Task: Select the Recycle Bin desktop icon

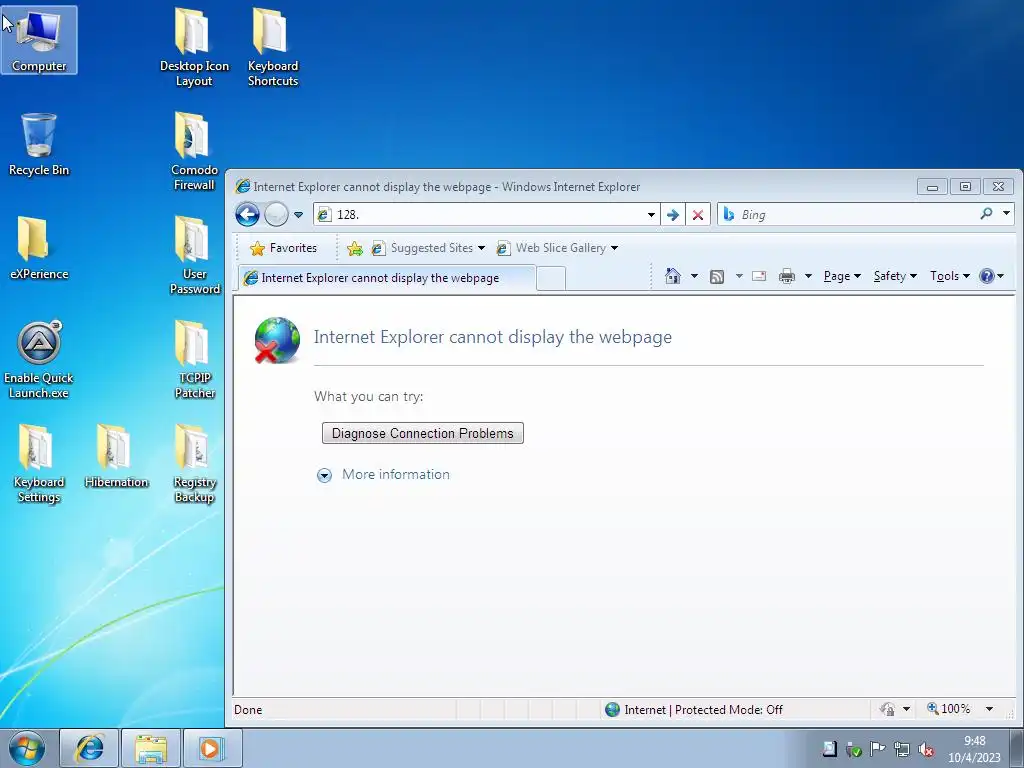Action: (39, 144)
